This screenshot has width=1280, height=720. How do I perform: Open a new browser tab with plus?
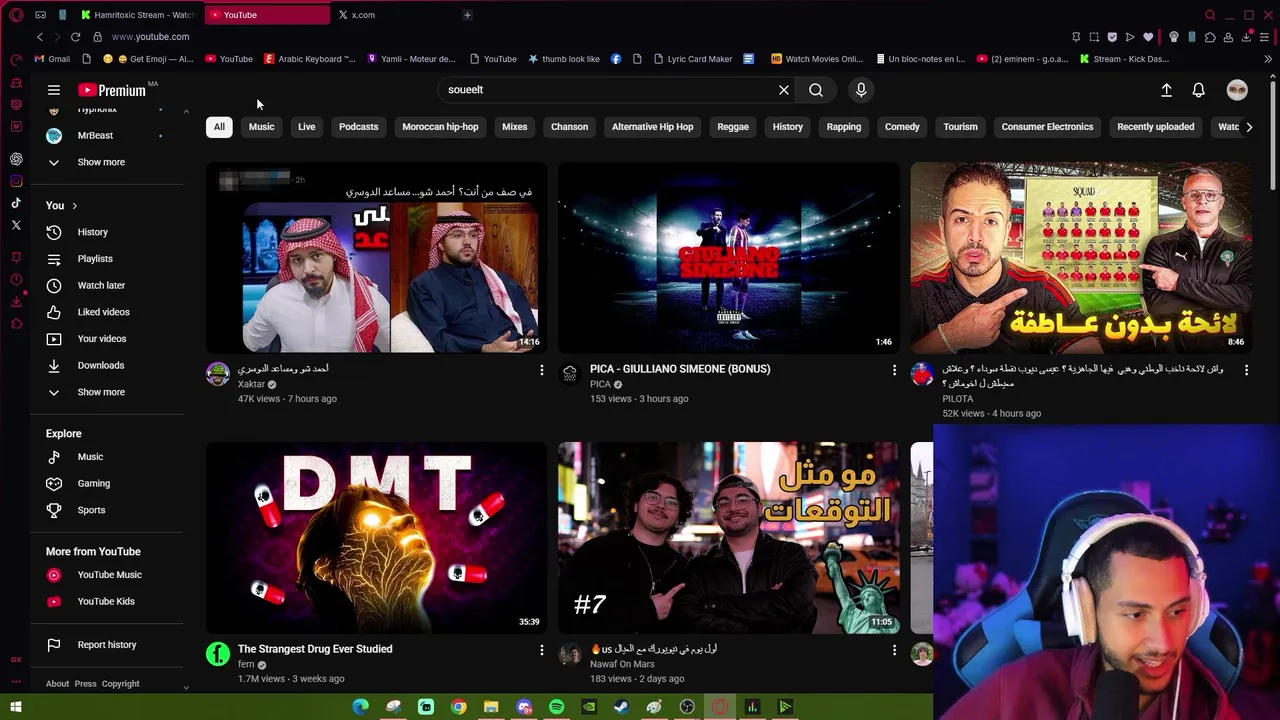467,15
